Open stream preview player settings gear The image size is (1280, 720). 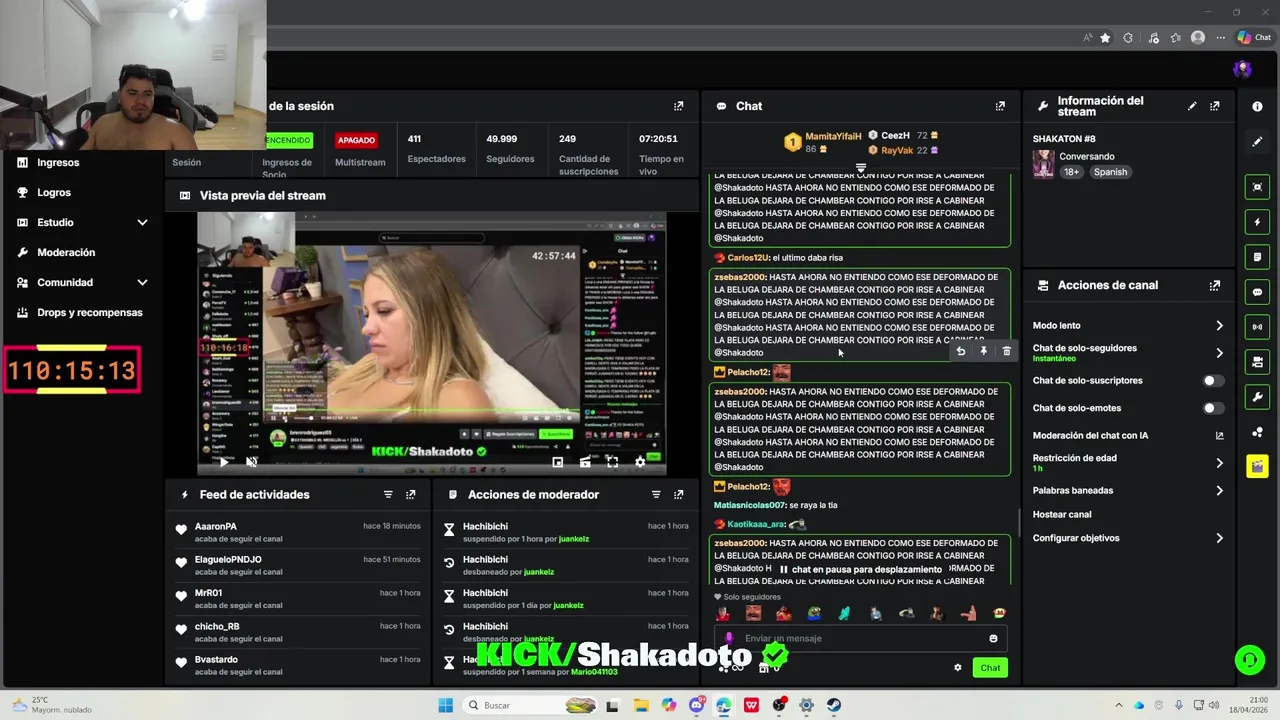coord(640,462)
